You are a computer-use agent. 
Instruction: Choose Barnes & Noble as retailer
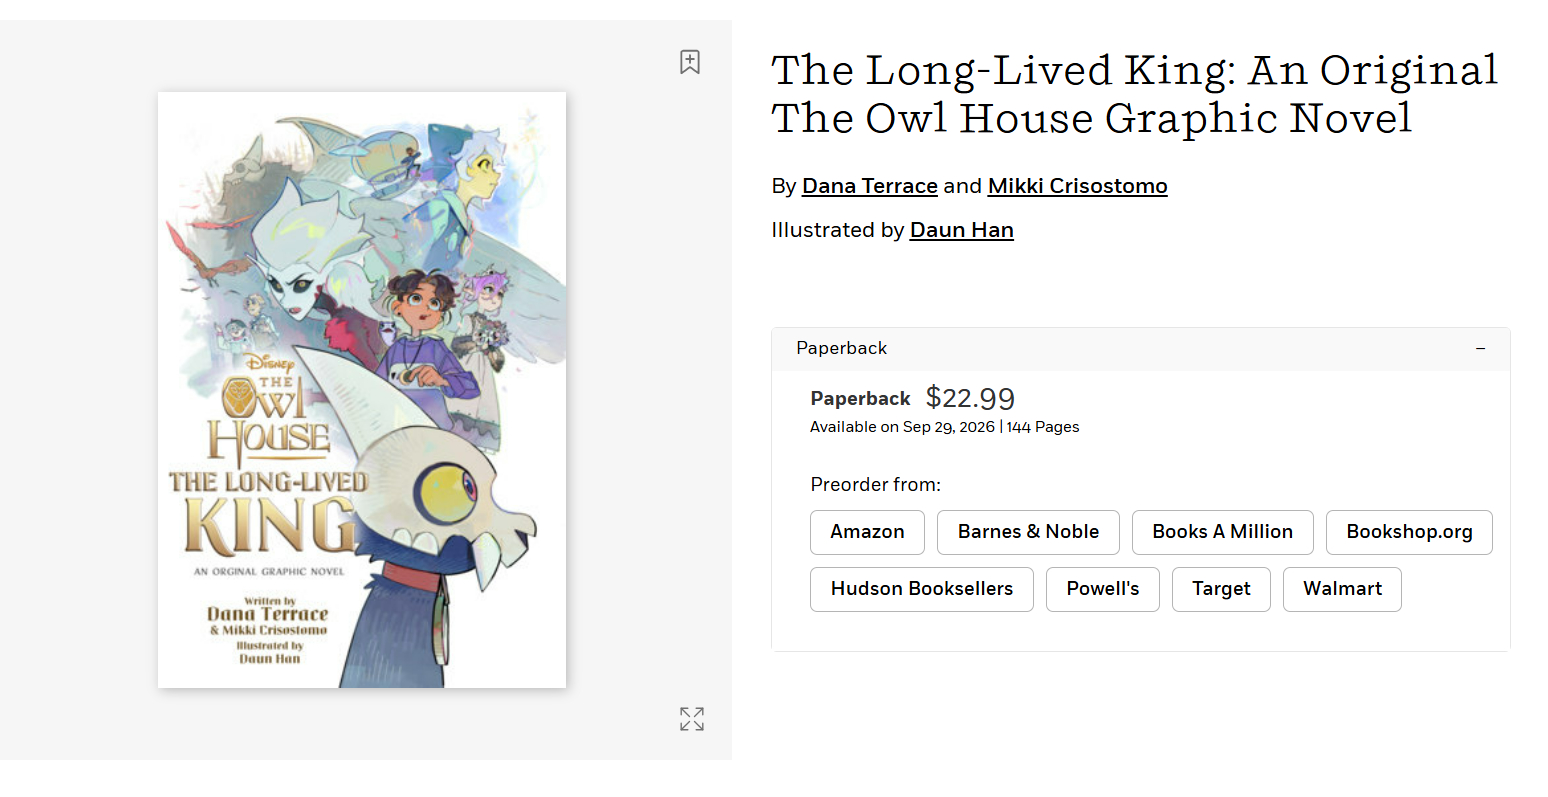[1028, 532]
